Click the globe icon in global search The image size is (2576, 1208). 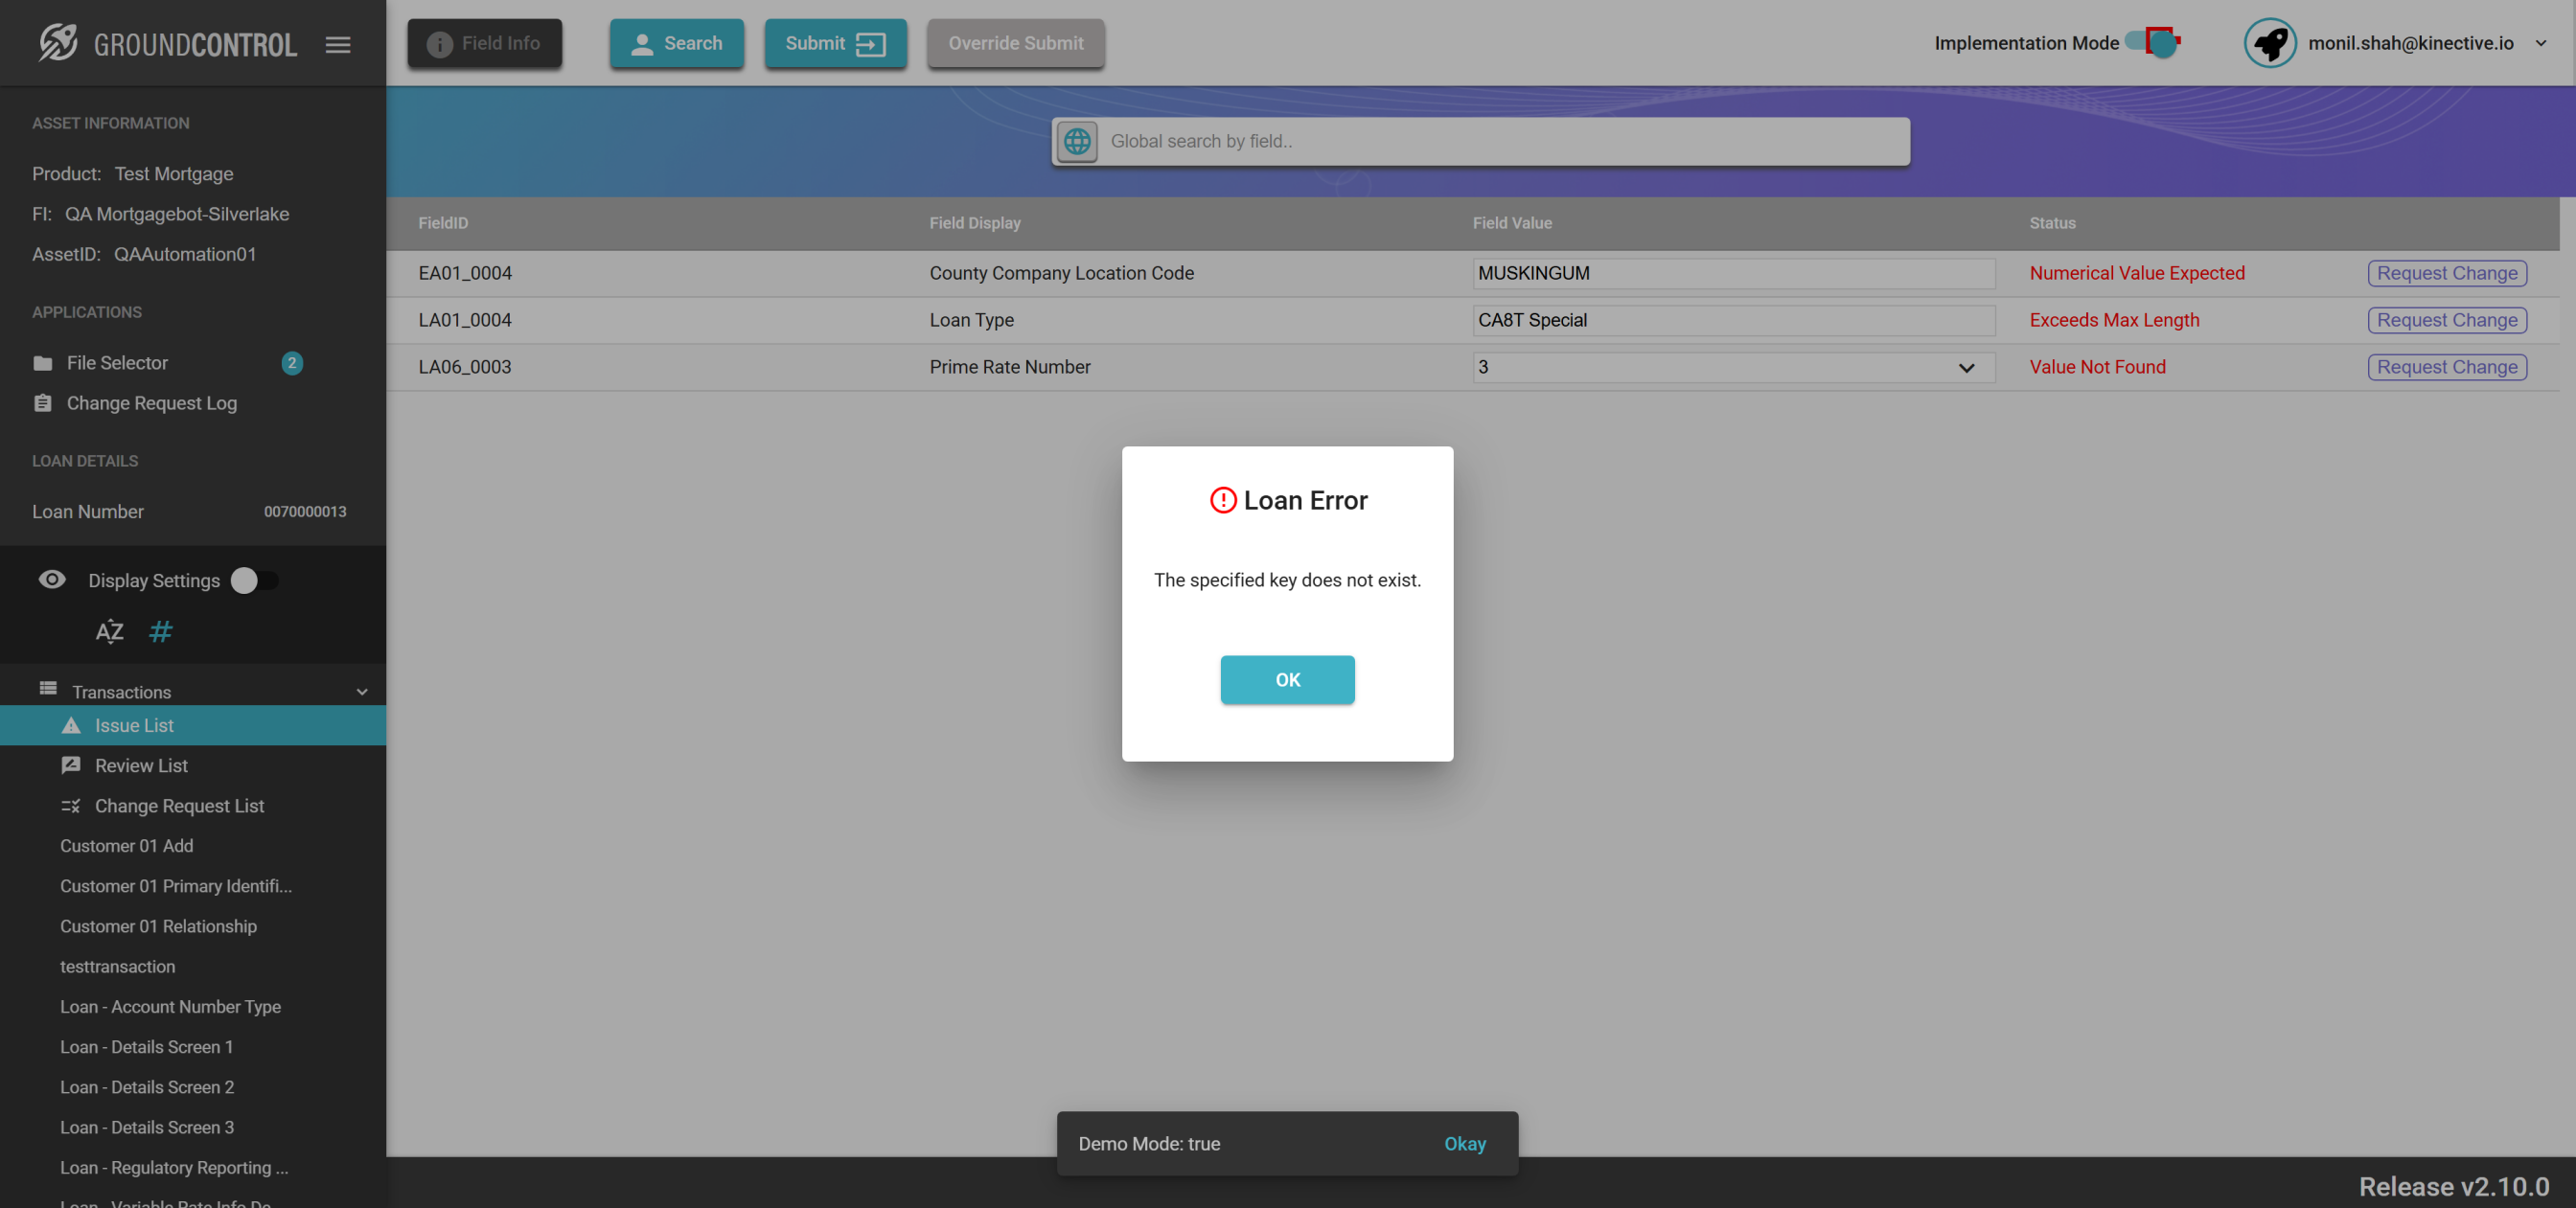coord(1077,141)
